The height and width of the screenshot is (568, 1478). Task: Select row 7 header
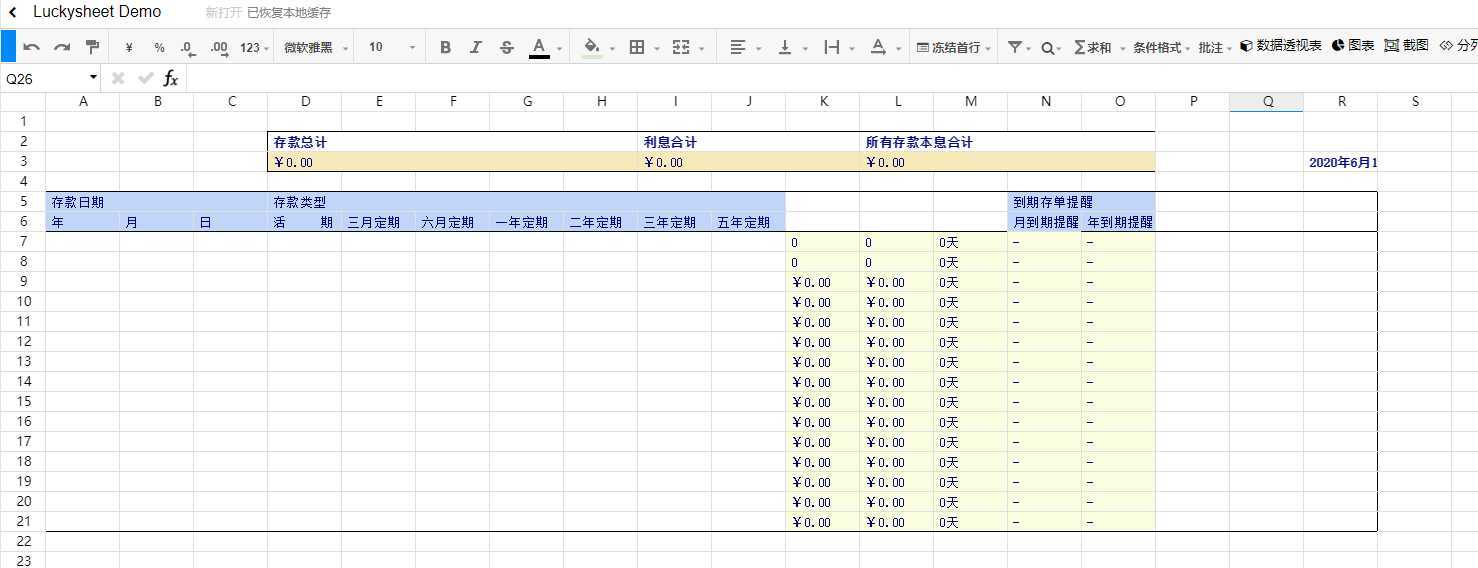[x=23, y=241]
